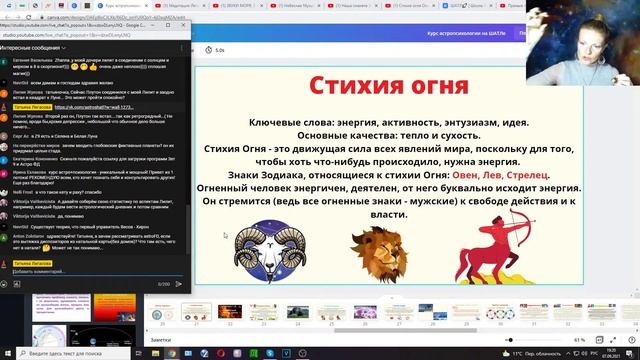Click the taskbar clock showing 07.06.2021
The image size is (640, 360).
point(611,353)
